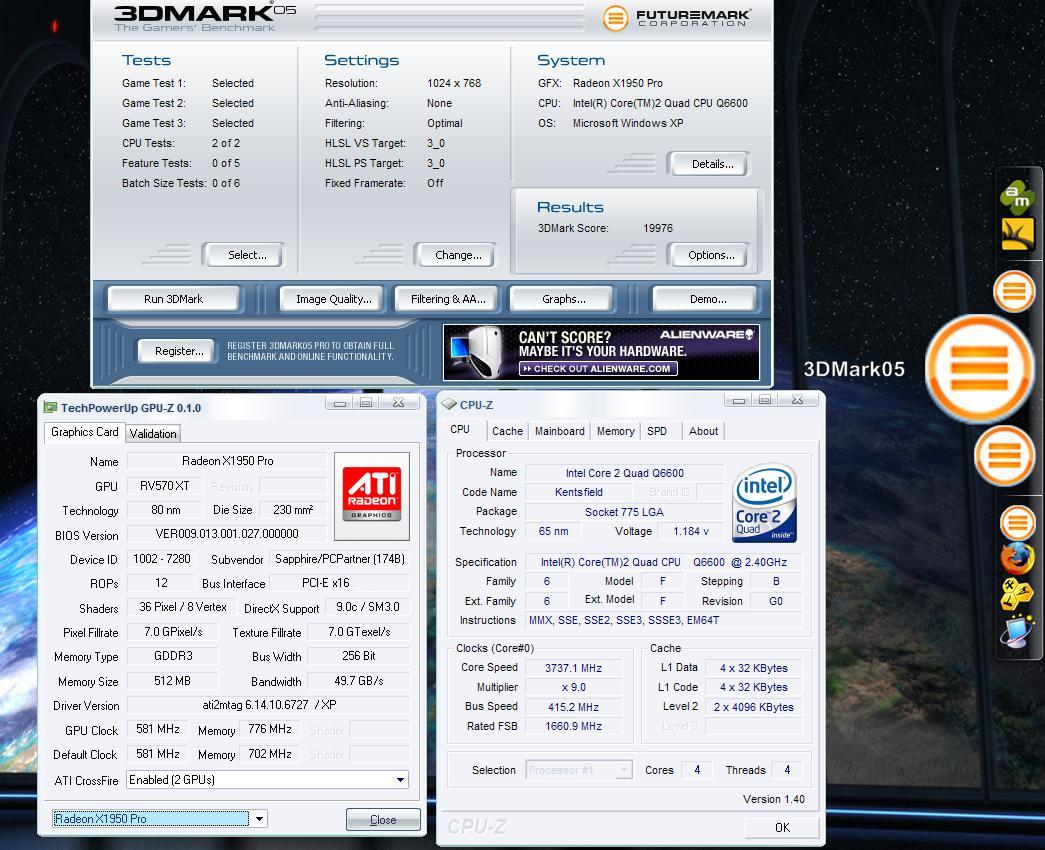
Task: Minimize the GPU-Z window
Action: (340, 403)
